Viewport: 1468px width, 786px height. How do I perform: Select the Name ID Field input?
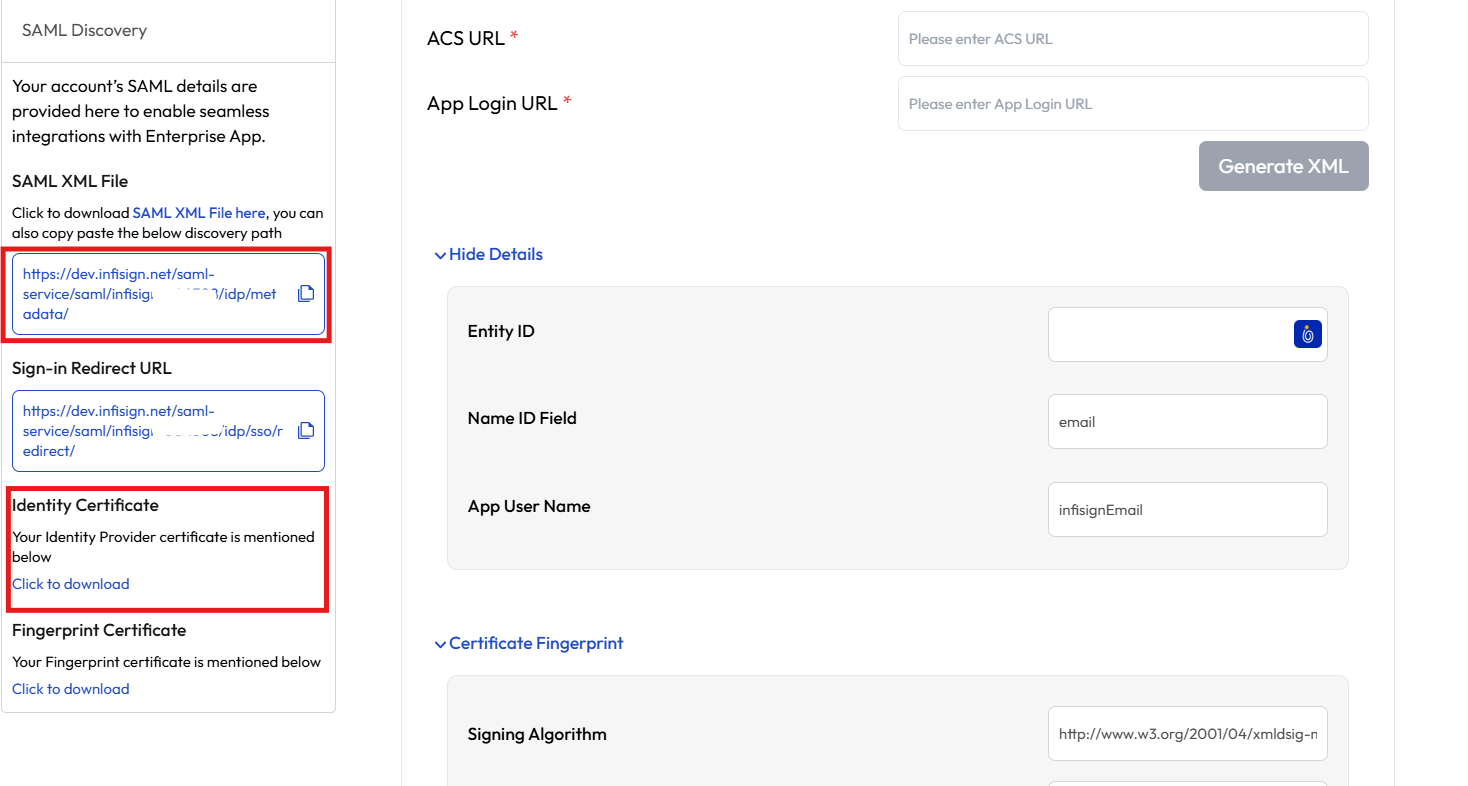click(1187, 422)
